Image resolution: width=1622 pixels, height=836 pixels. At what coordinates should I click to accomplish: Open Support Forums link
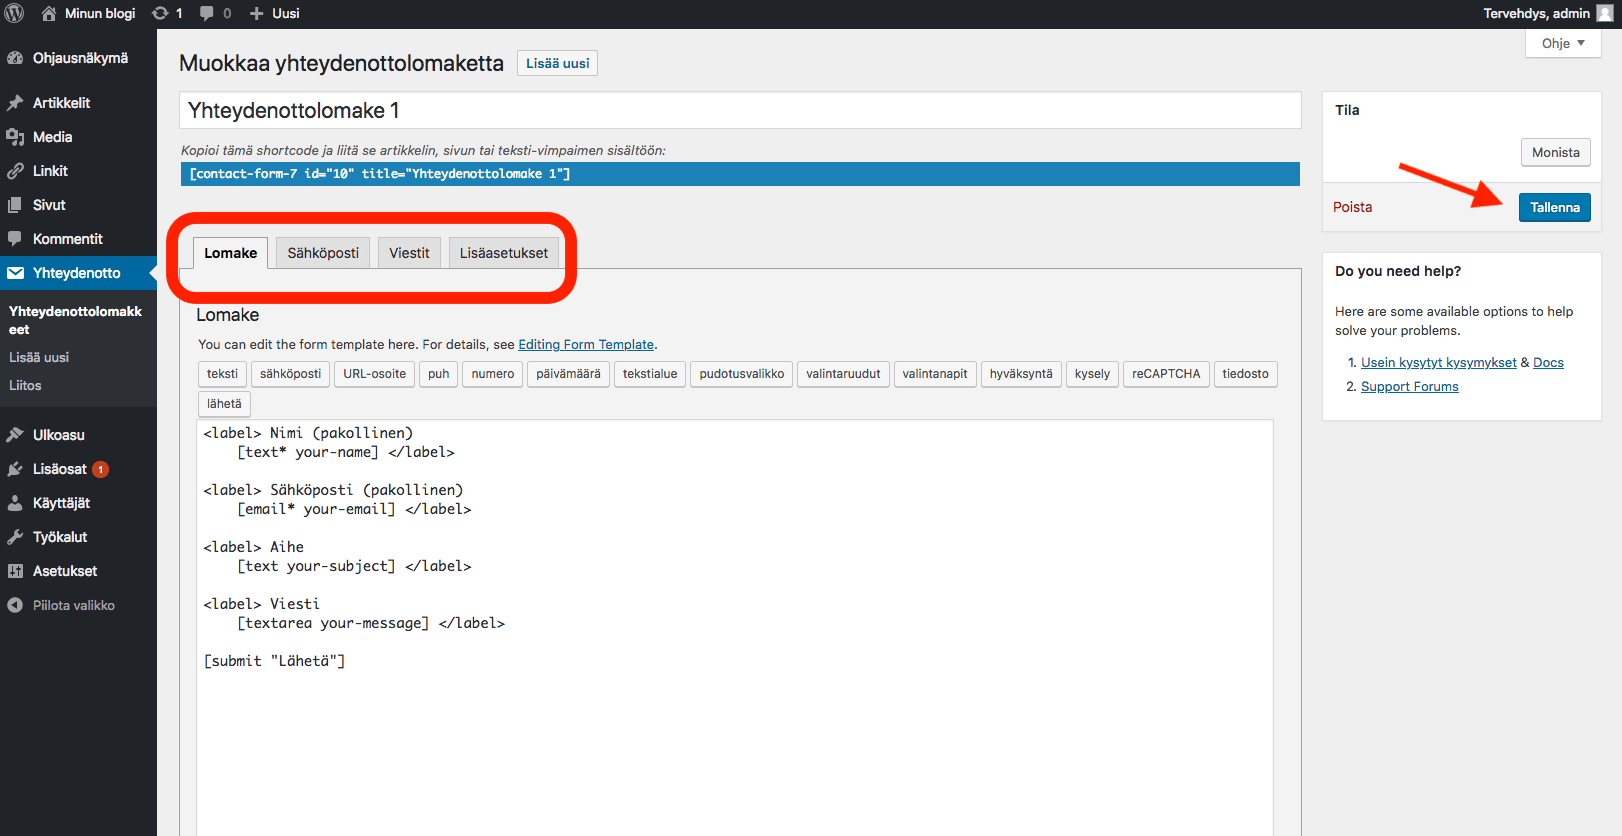[x=1409, y=386]
